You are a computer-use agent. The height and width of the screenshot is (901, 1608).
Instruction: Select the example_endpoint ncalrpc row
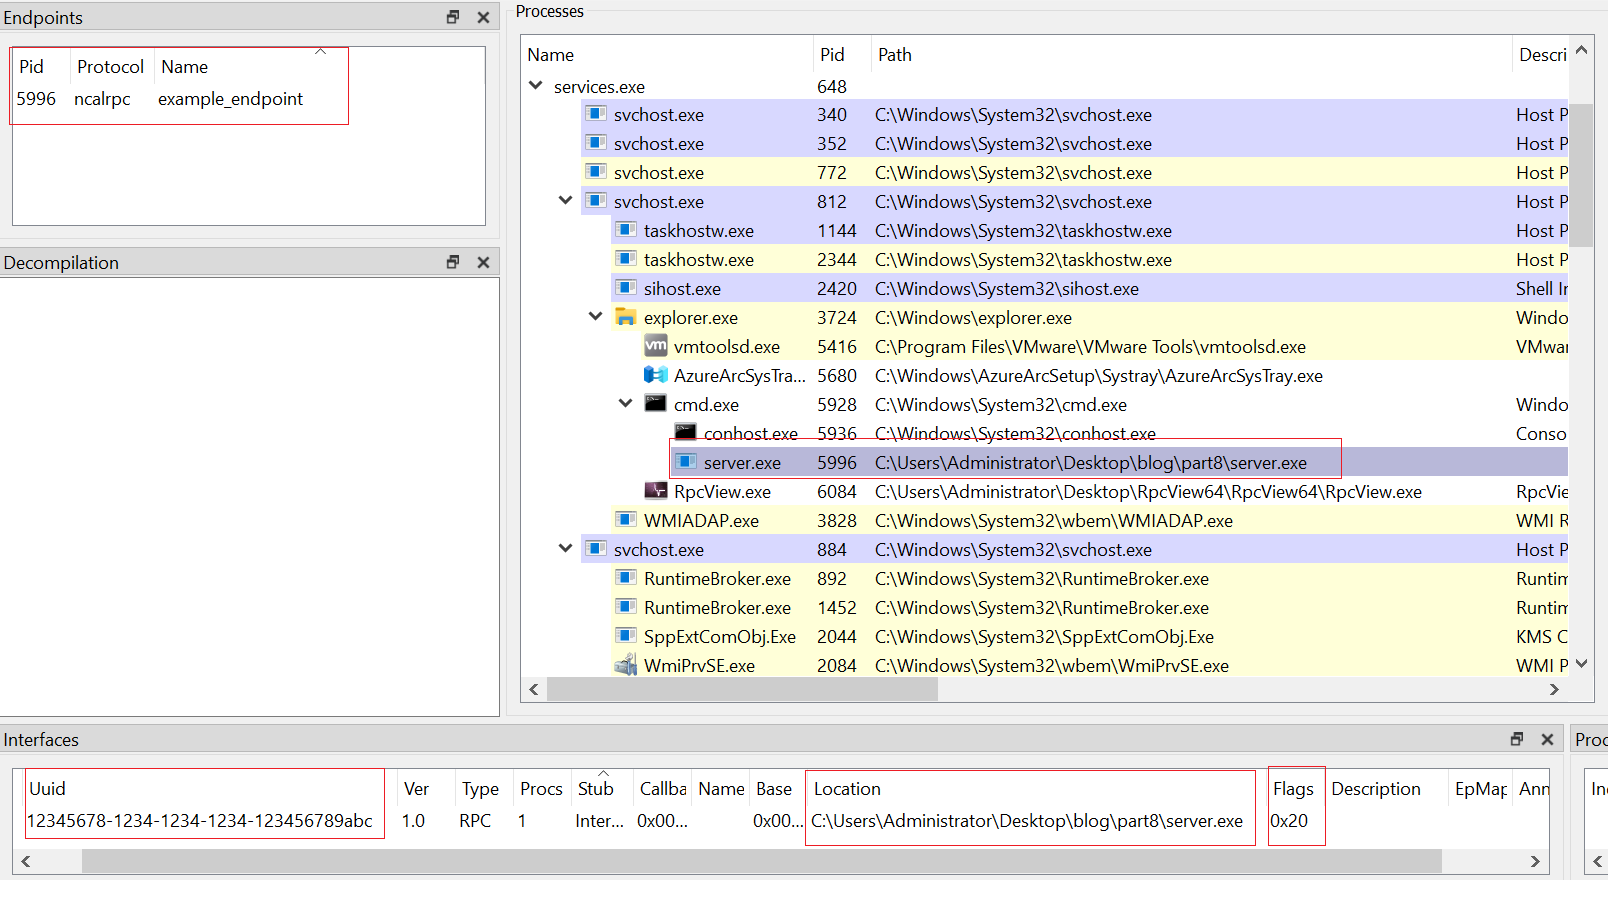tap(160, 99)
